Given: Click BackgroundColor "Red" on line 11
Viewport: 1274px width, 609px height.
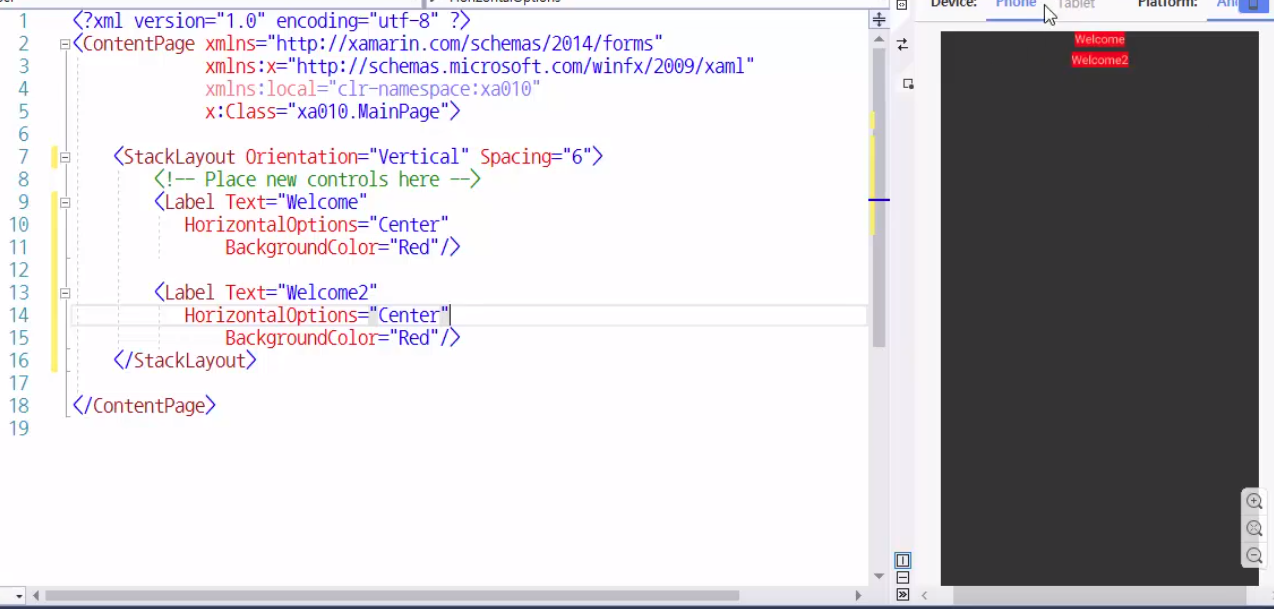Looking at the screenshot, I should pos(414,247).
